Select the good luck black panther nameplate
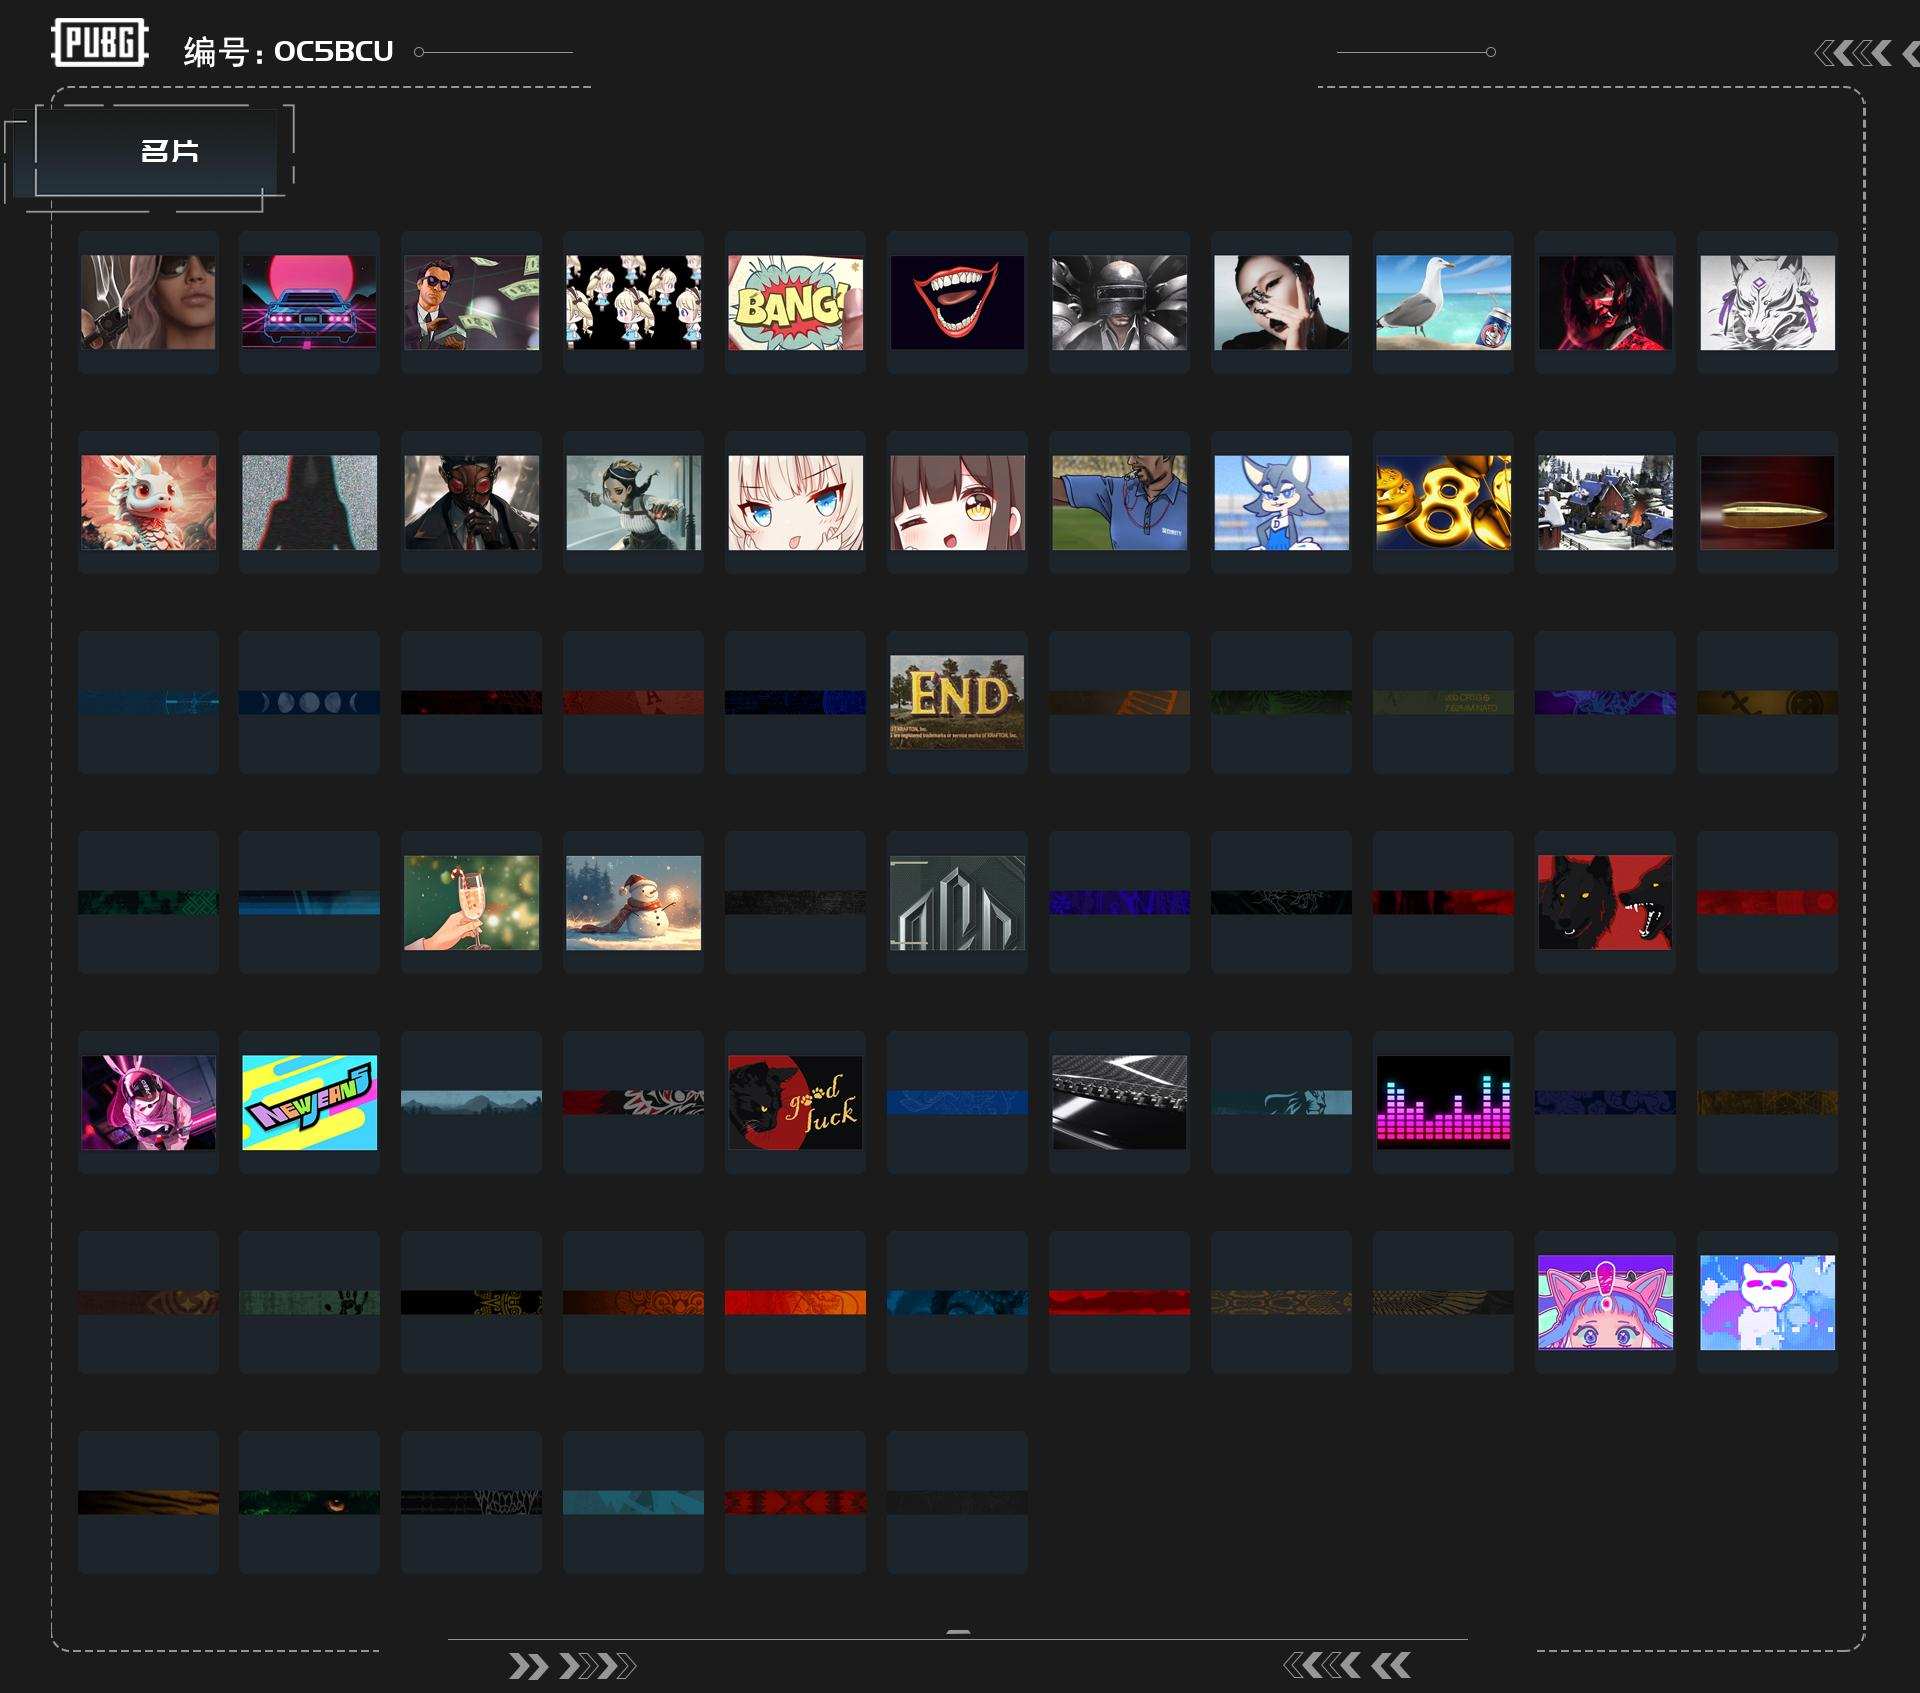Image resolution: width=1920 pixels, height=1693 pixels. pos(795,1102)
